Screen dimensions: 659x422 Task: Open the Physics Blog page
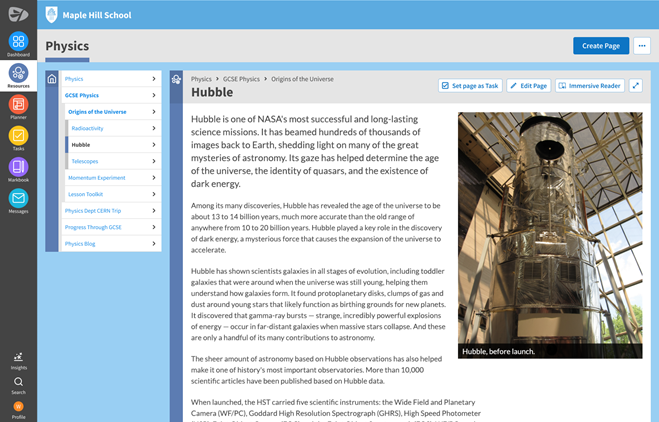[80, 243]
